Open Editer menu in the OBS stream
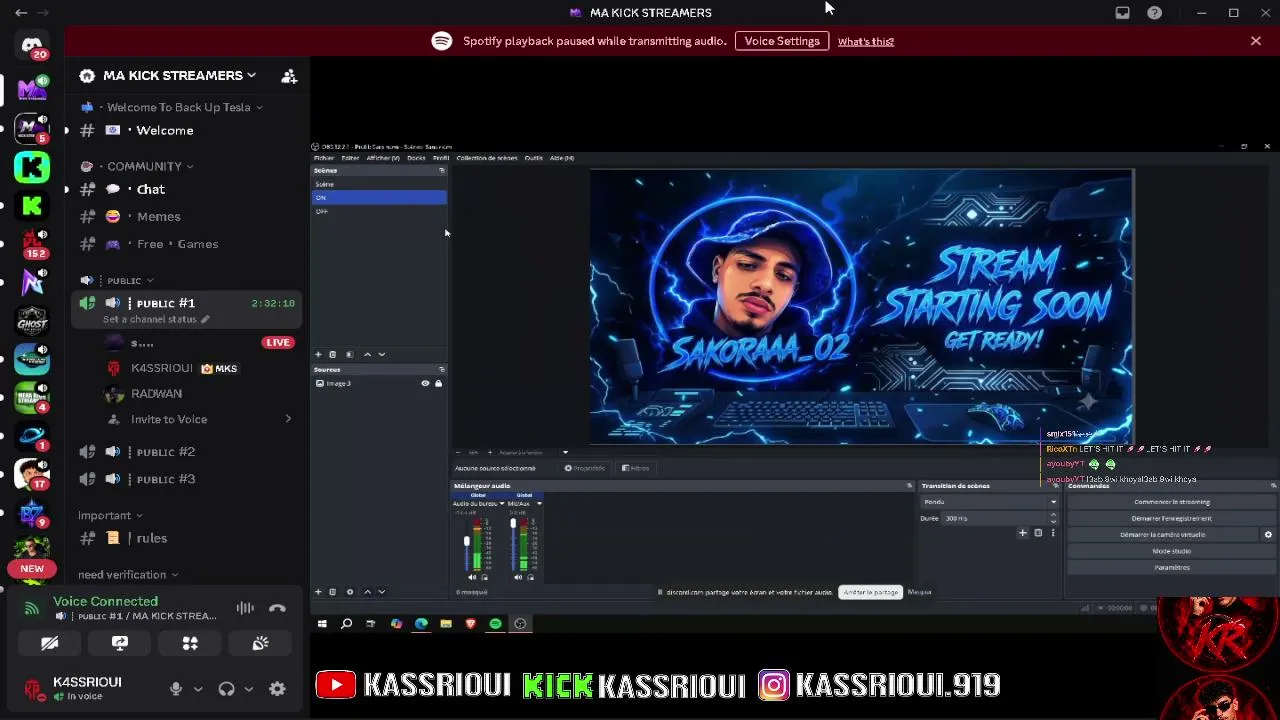This screenshot has height=720, width=1280. pos(350,158)
